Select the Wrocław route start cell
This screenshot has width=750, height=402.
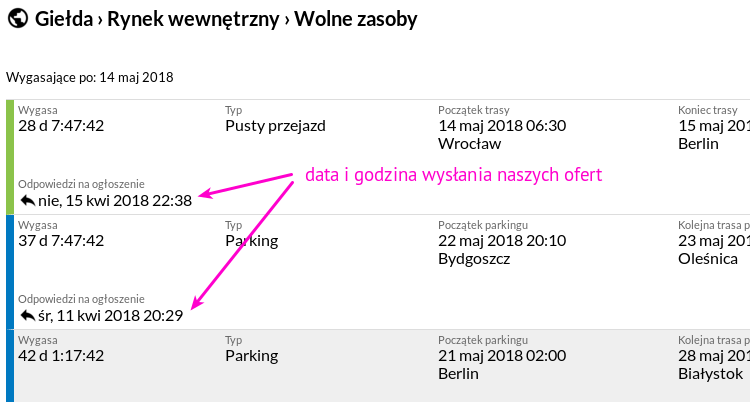pos(502,127)
